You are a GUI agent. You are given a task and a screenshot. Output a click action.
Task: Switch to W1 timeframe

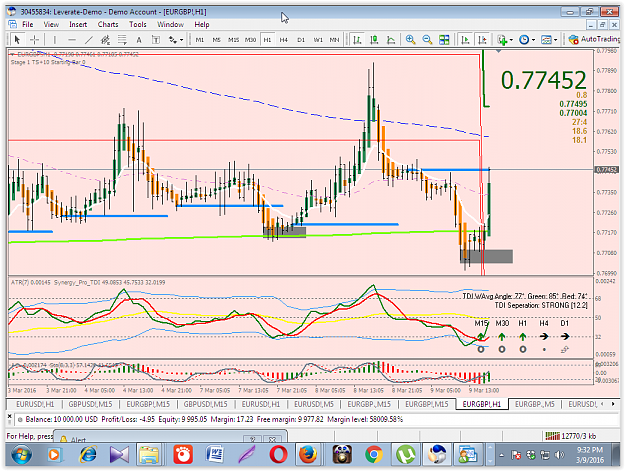[318, 39]
